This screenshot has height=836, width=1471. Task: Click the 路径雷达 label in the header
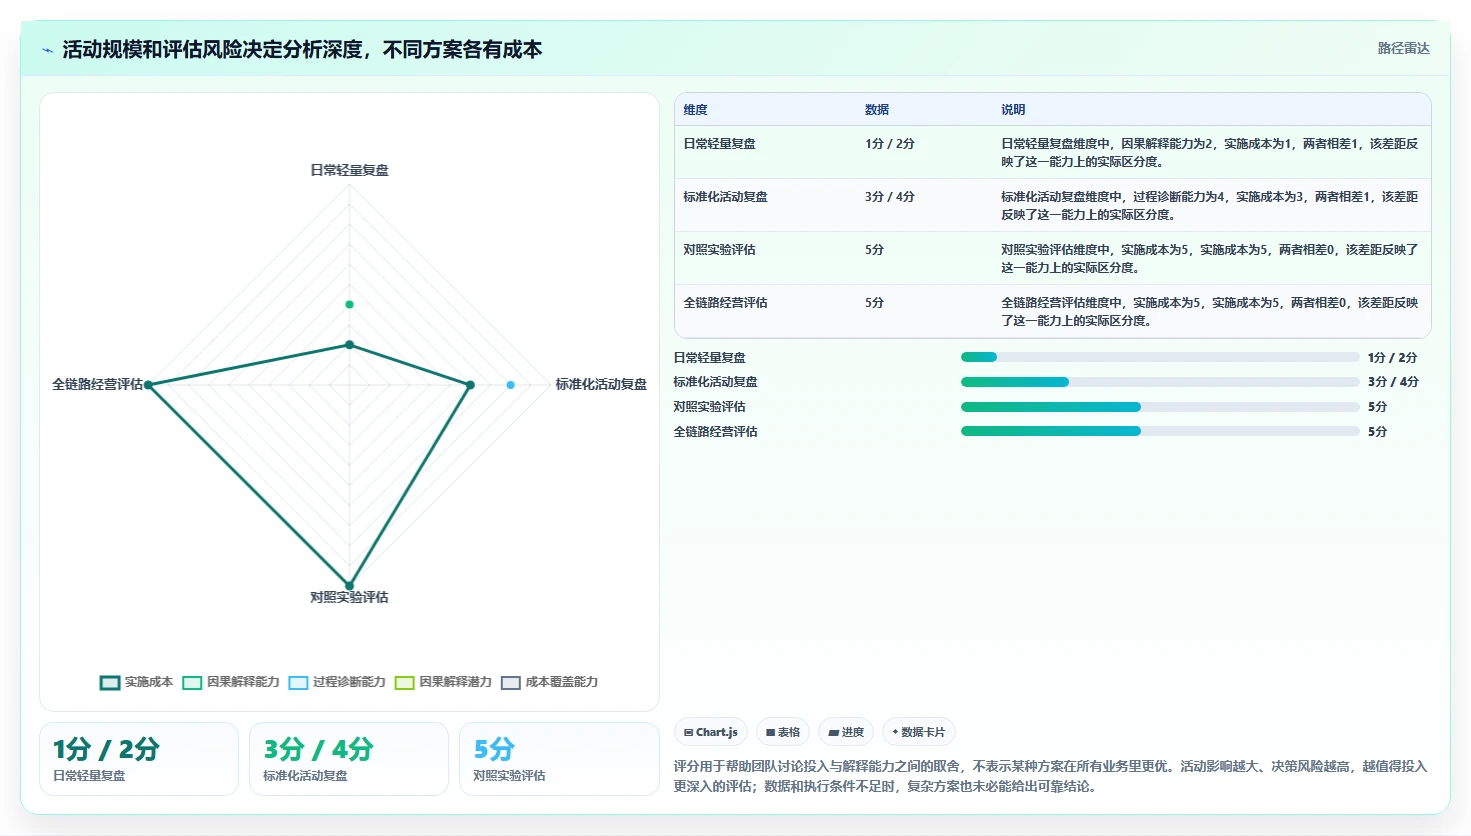(1403, 48)
